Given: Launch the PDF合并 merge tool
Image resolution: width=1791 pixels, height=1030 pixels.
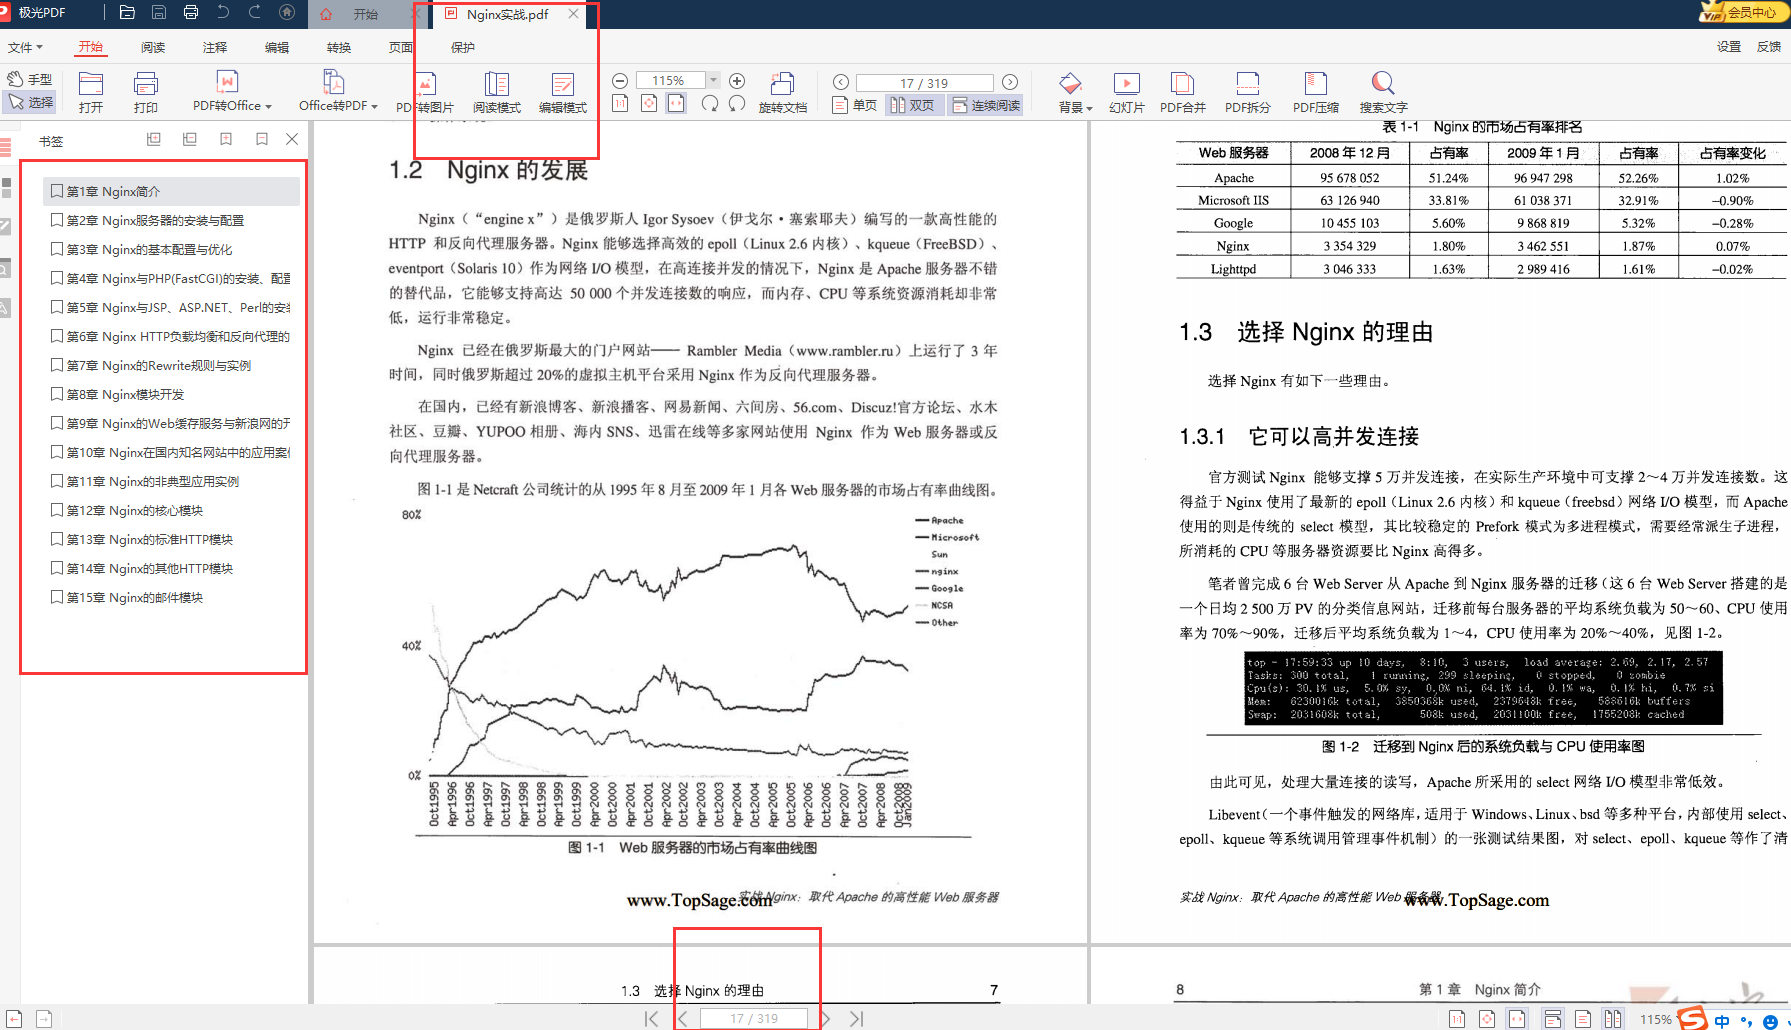Looking at the screenshot, I should tap(1182, 91).
